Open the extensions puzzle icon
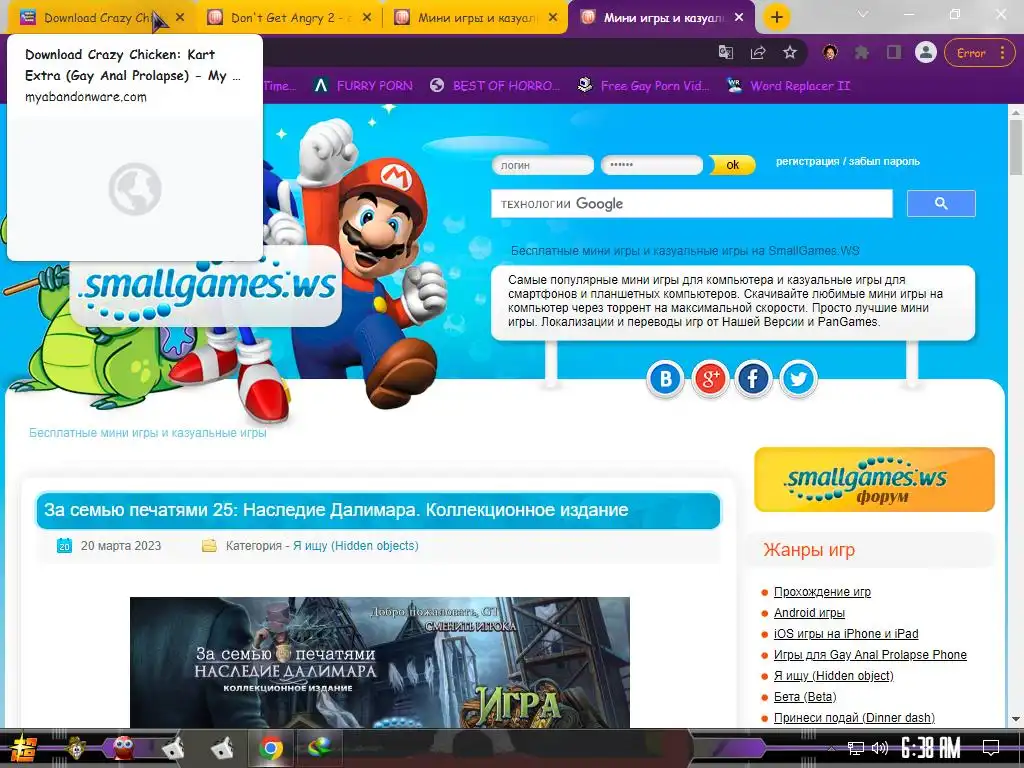The width and height of the screenshot is (1024, 768). click(862, 53)
